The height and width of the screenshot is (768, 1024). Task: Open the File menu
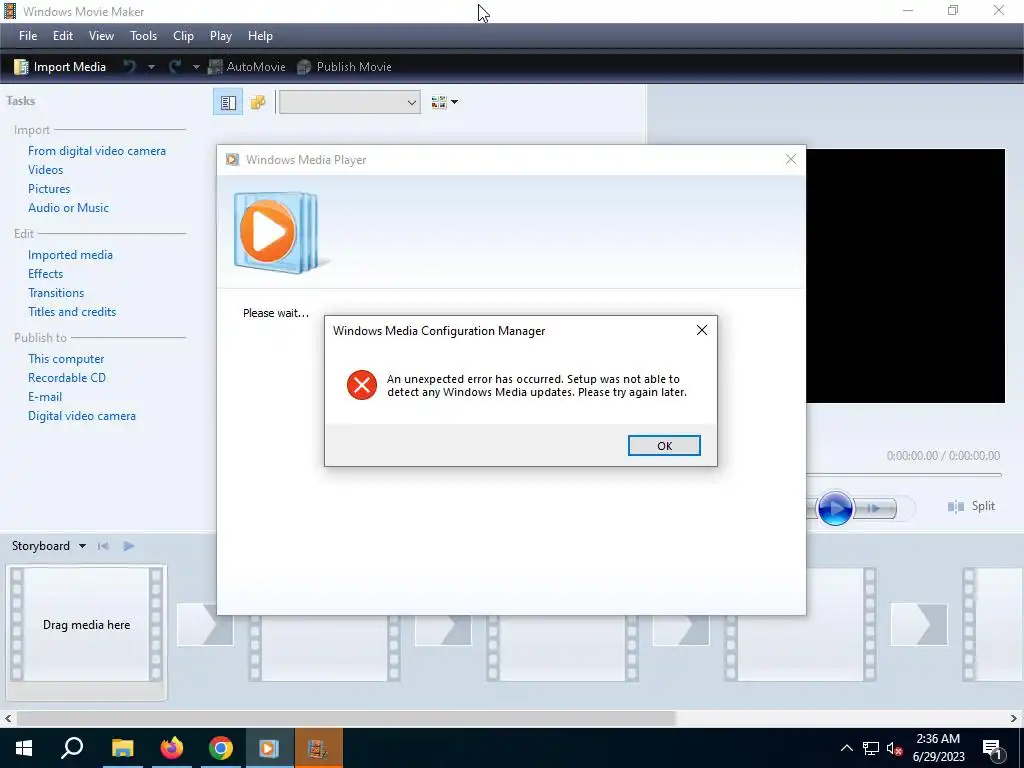click(27, 36)
